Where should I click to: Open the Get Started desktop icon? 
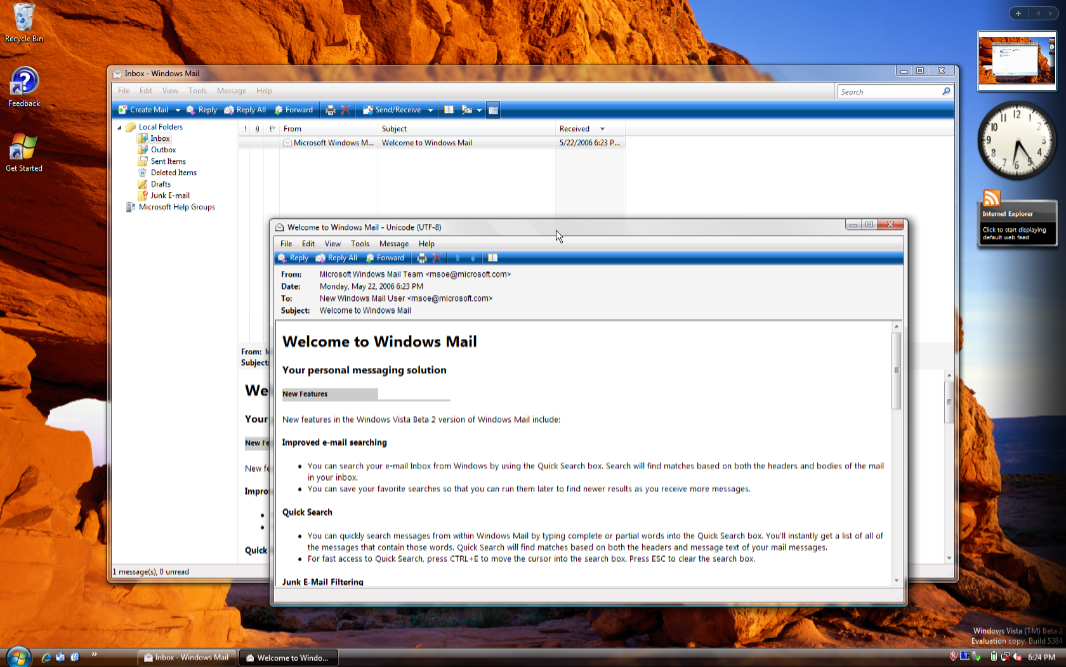point(24,152)
